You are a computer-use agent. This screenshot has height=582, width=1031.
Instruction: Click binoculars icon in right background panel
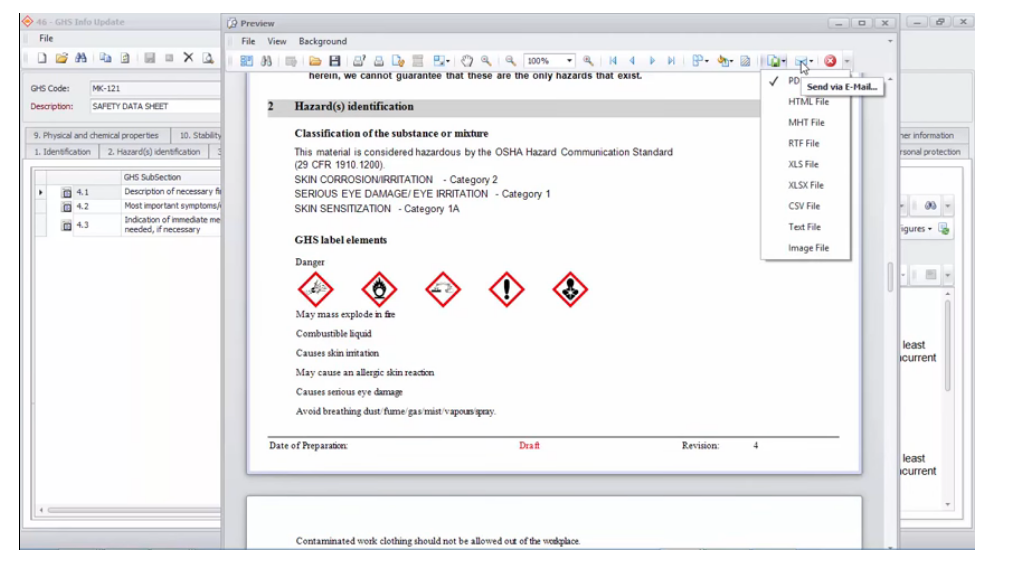(930, 206)
